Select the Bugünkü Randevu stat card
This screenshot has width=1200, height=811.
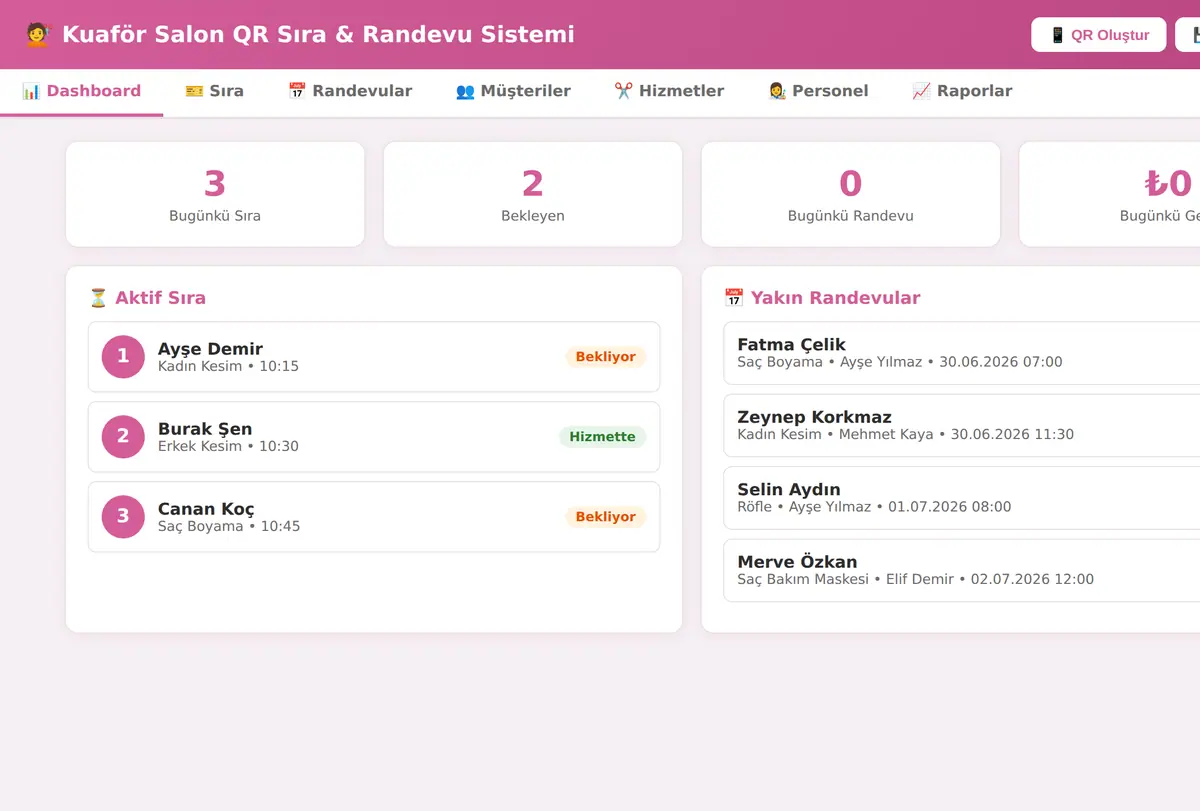pos(851,194)
